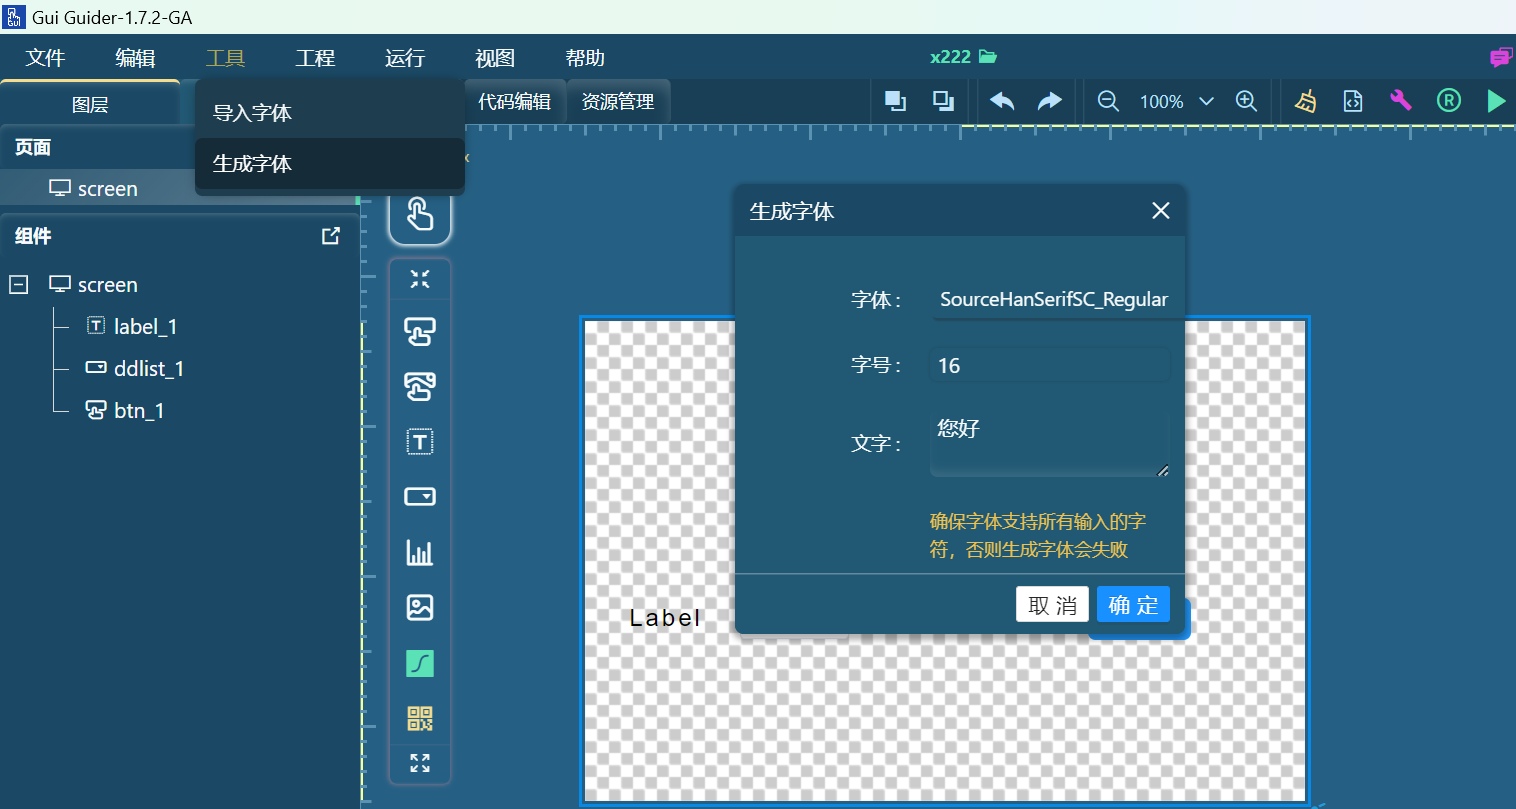
Task: Collapse the screen node in the component tree
Action: (17, 284)
